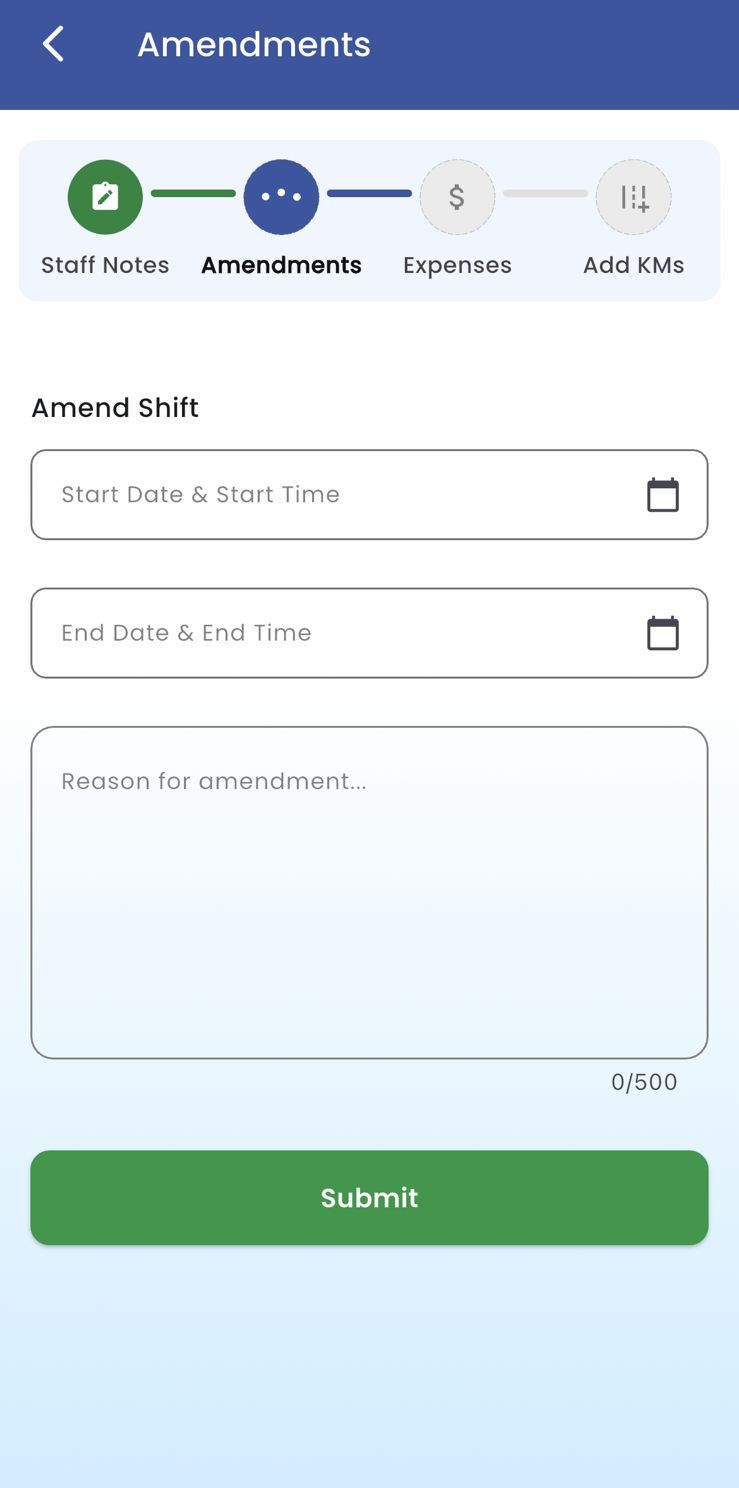Click the green progress line after Staff Notes
The height and width of the screenshot is (1488, 739).
click(x=193, y=194)
